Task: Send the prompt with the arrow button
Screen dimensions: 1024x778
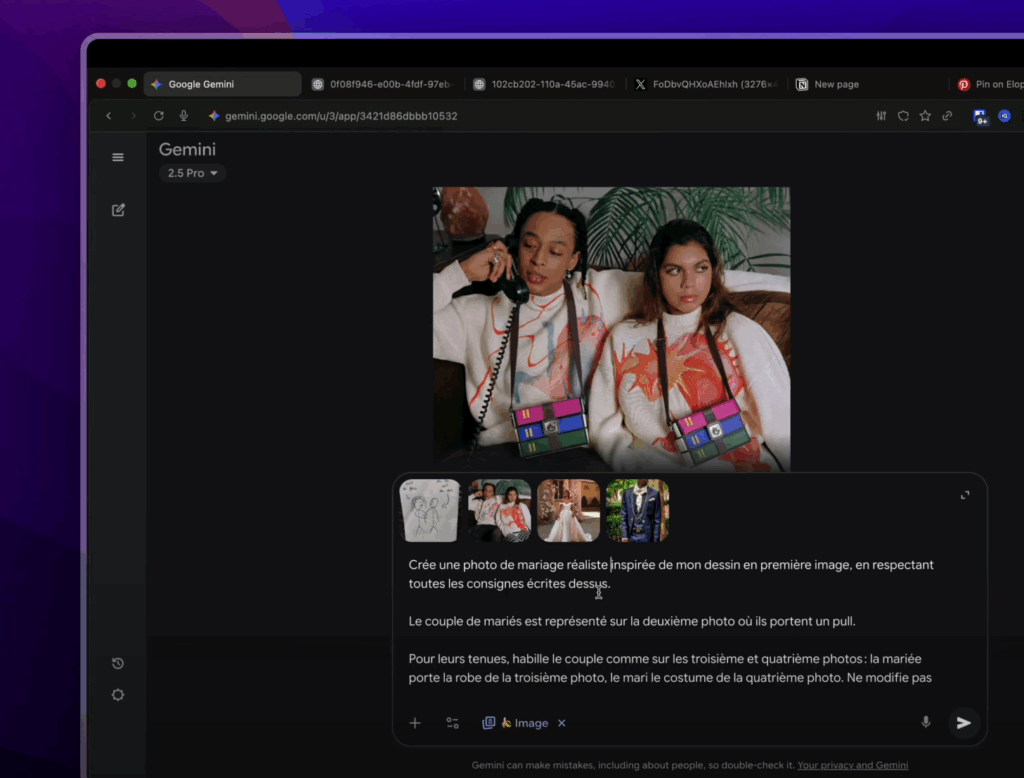Action: [963, 723]
